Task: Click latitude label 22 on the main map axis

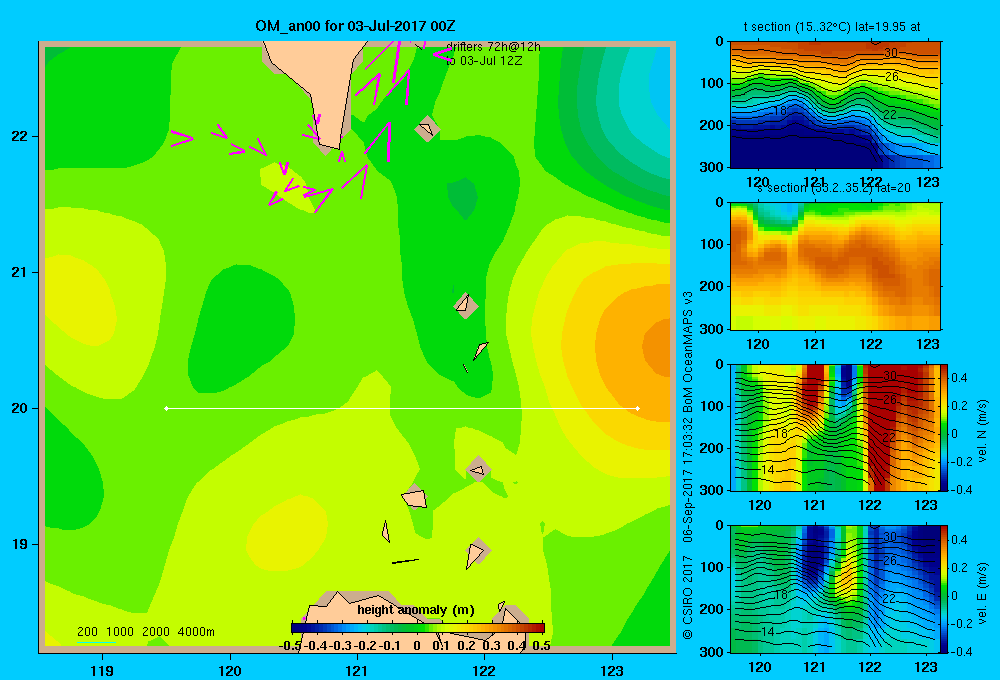Action: click(x=20, y=136)
